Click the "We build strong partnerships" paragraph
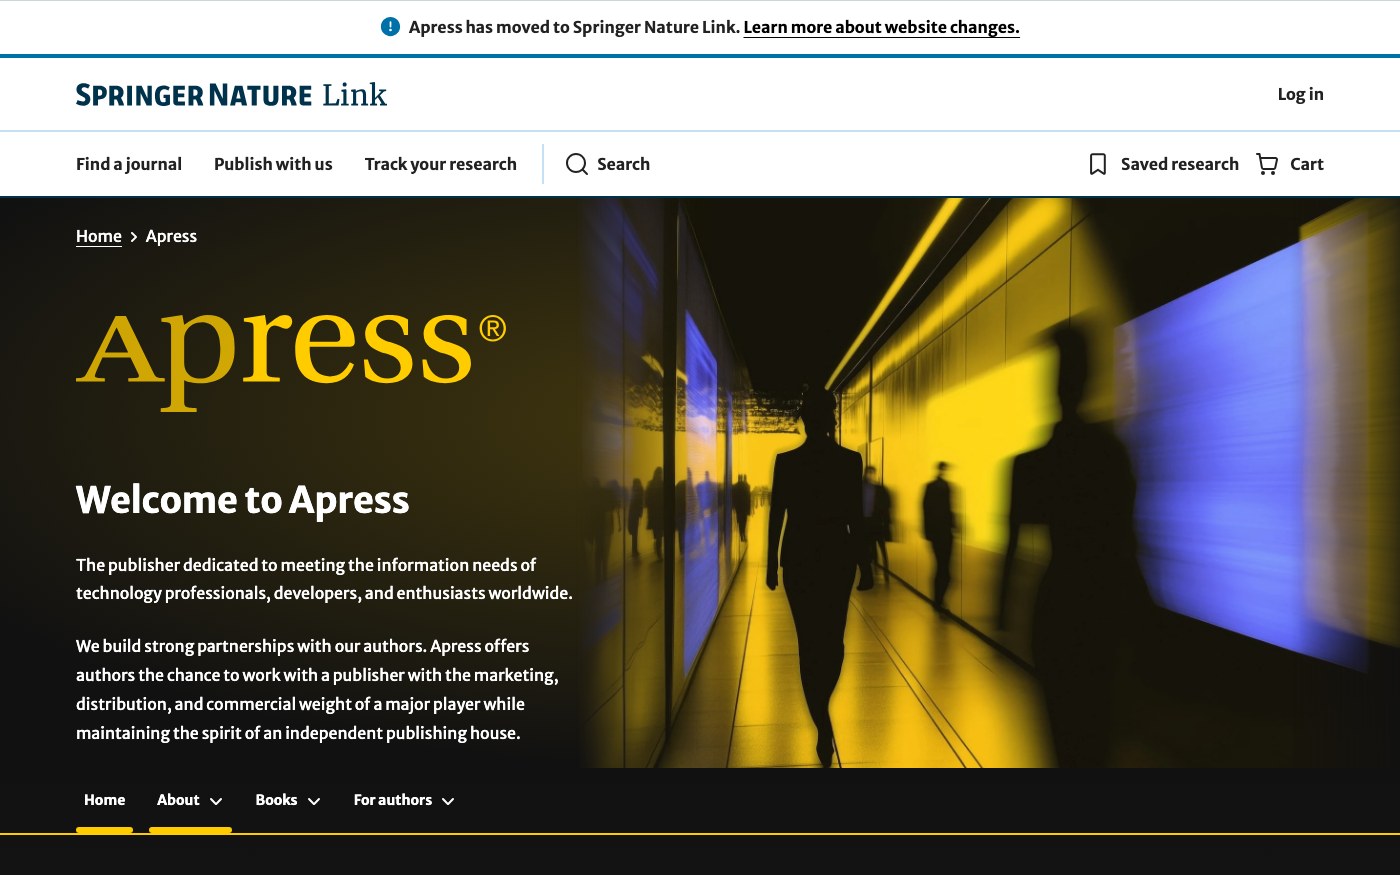Screen dimensions: 1400x875 pyautogui.click(x=317, y=689)
